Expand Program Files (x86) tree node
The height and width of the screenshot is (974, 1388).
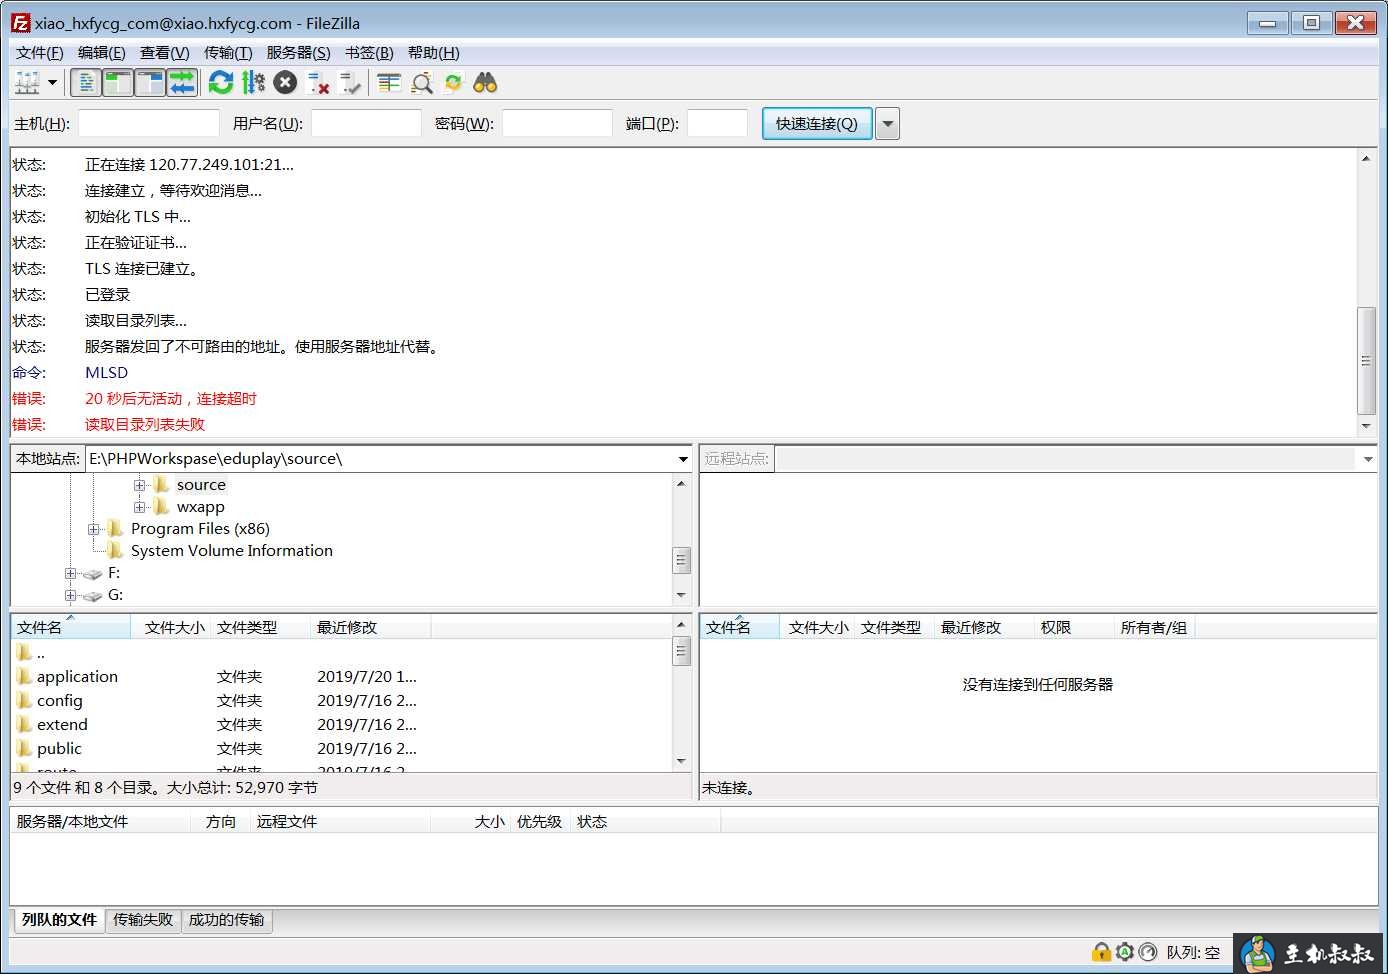pyautogui.click(x=94, y=529)
